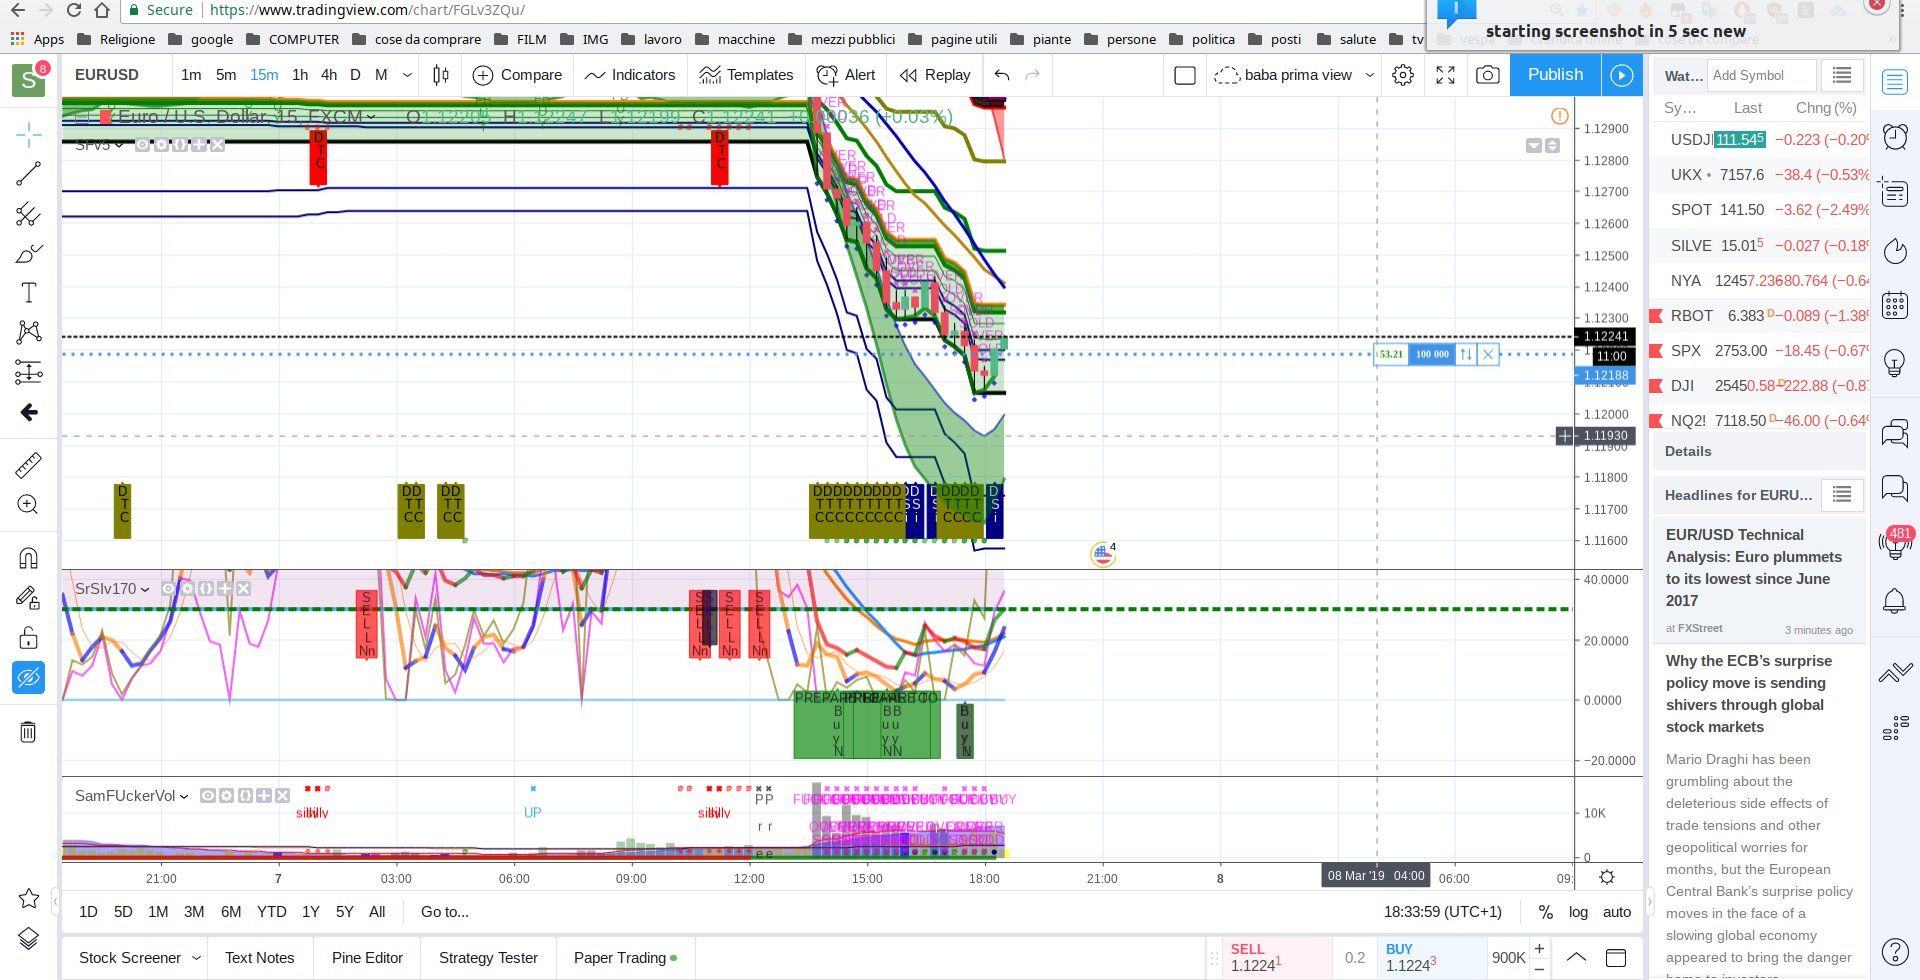The width and height of the screenshot is (1920, 980).
Task: Click Go to... date
Action: [445, 912]
